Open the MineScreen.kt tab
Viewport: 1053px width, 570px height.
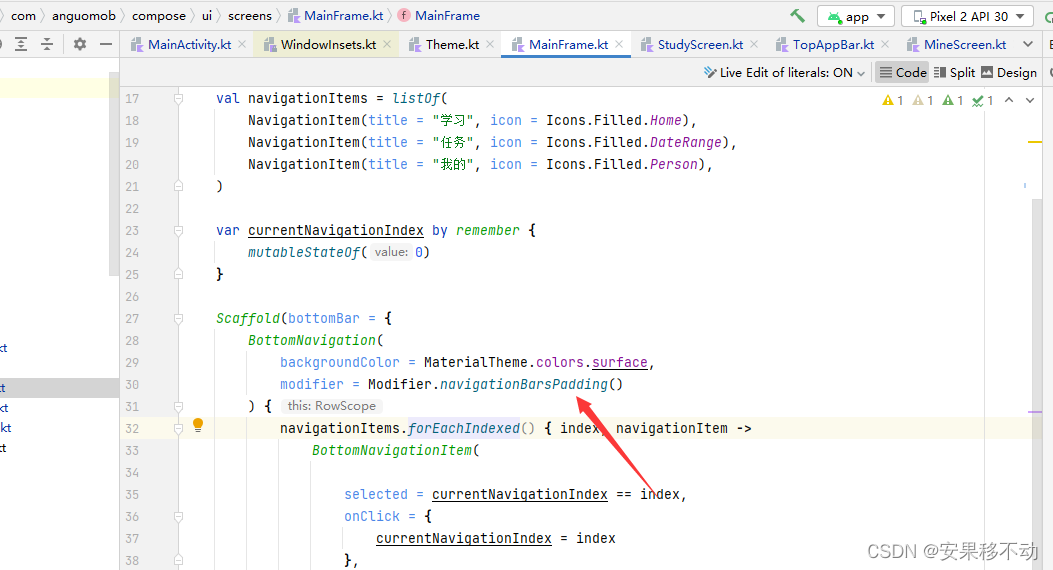tap(958, 44)
